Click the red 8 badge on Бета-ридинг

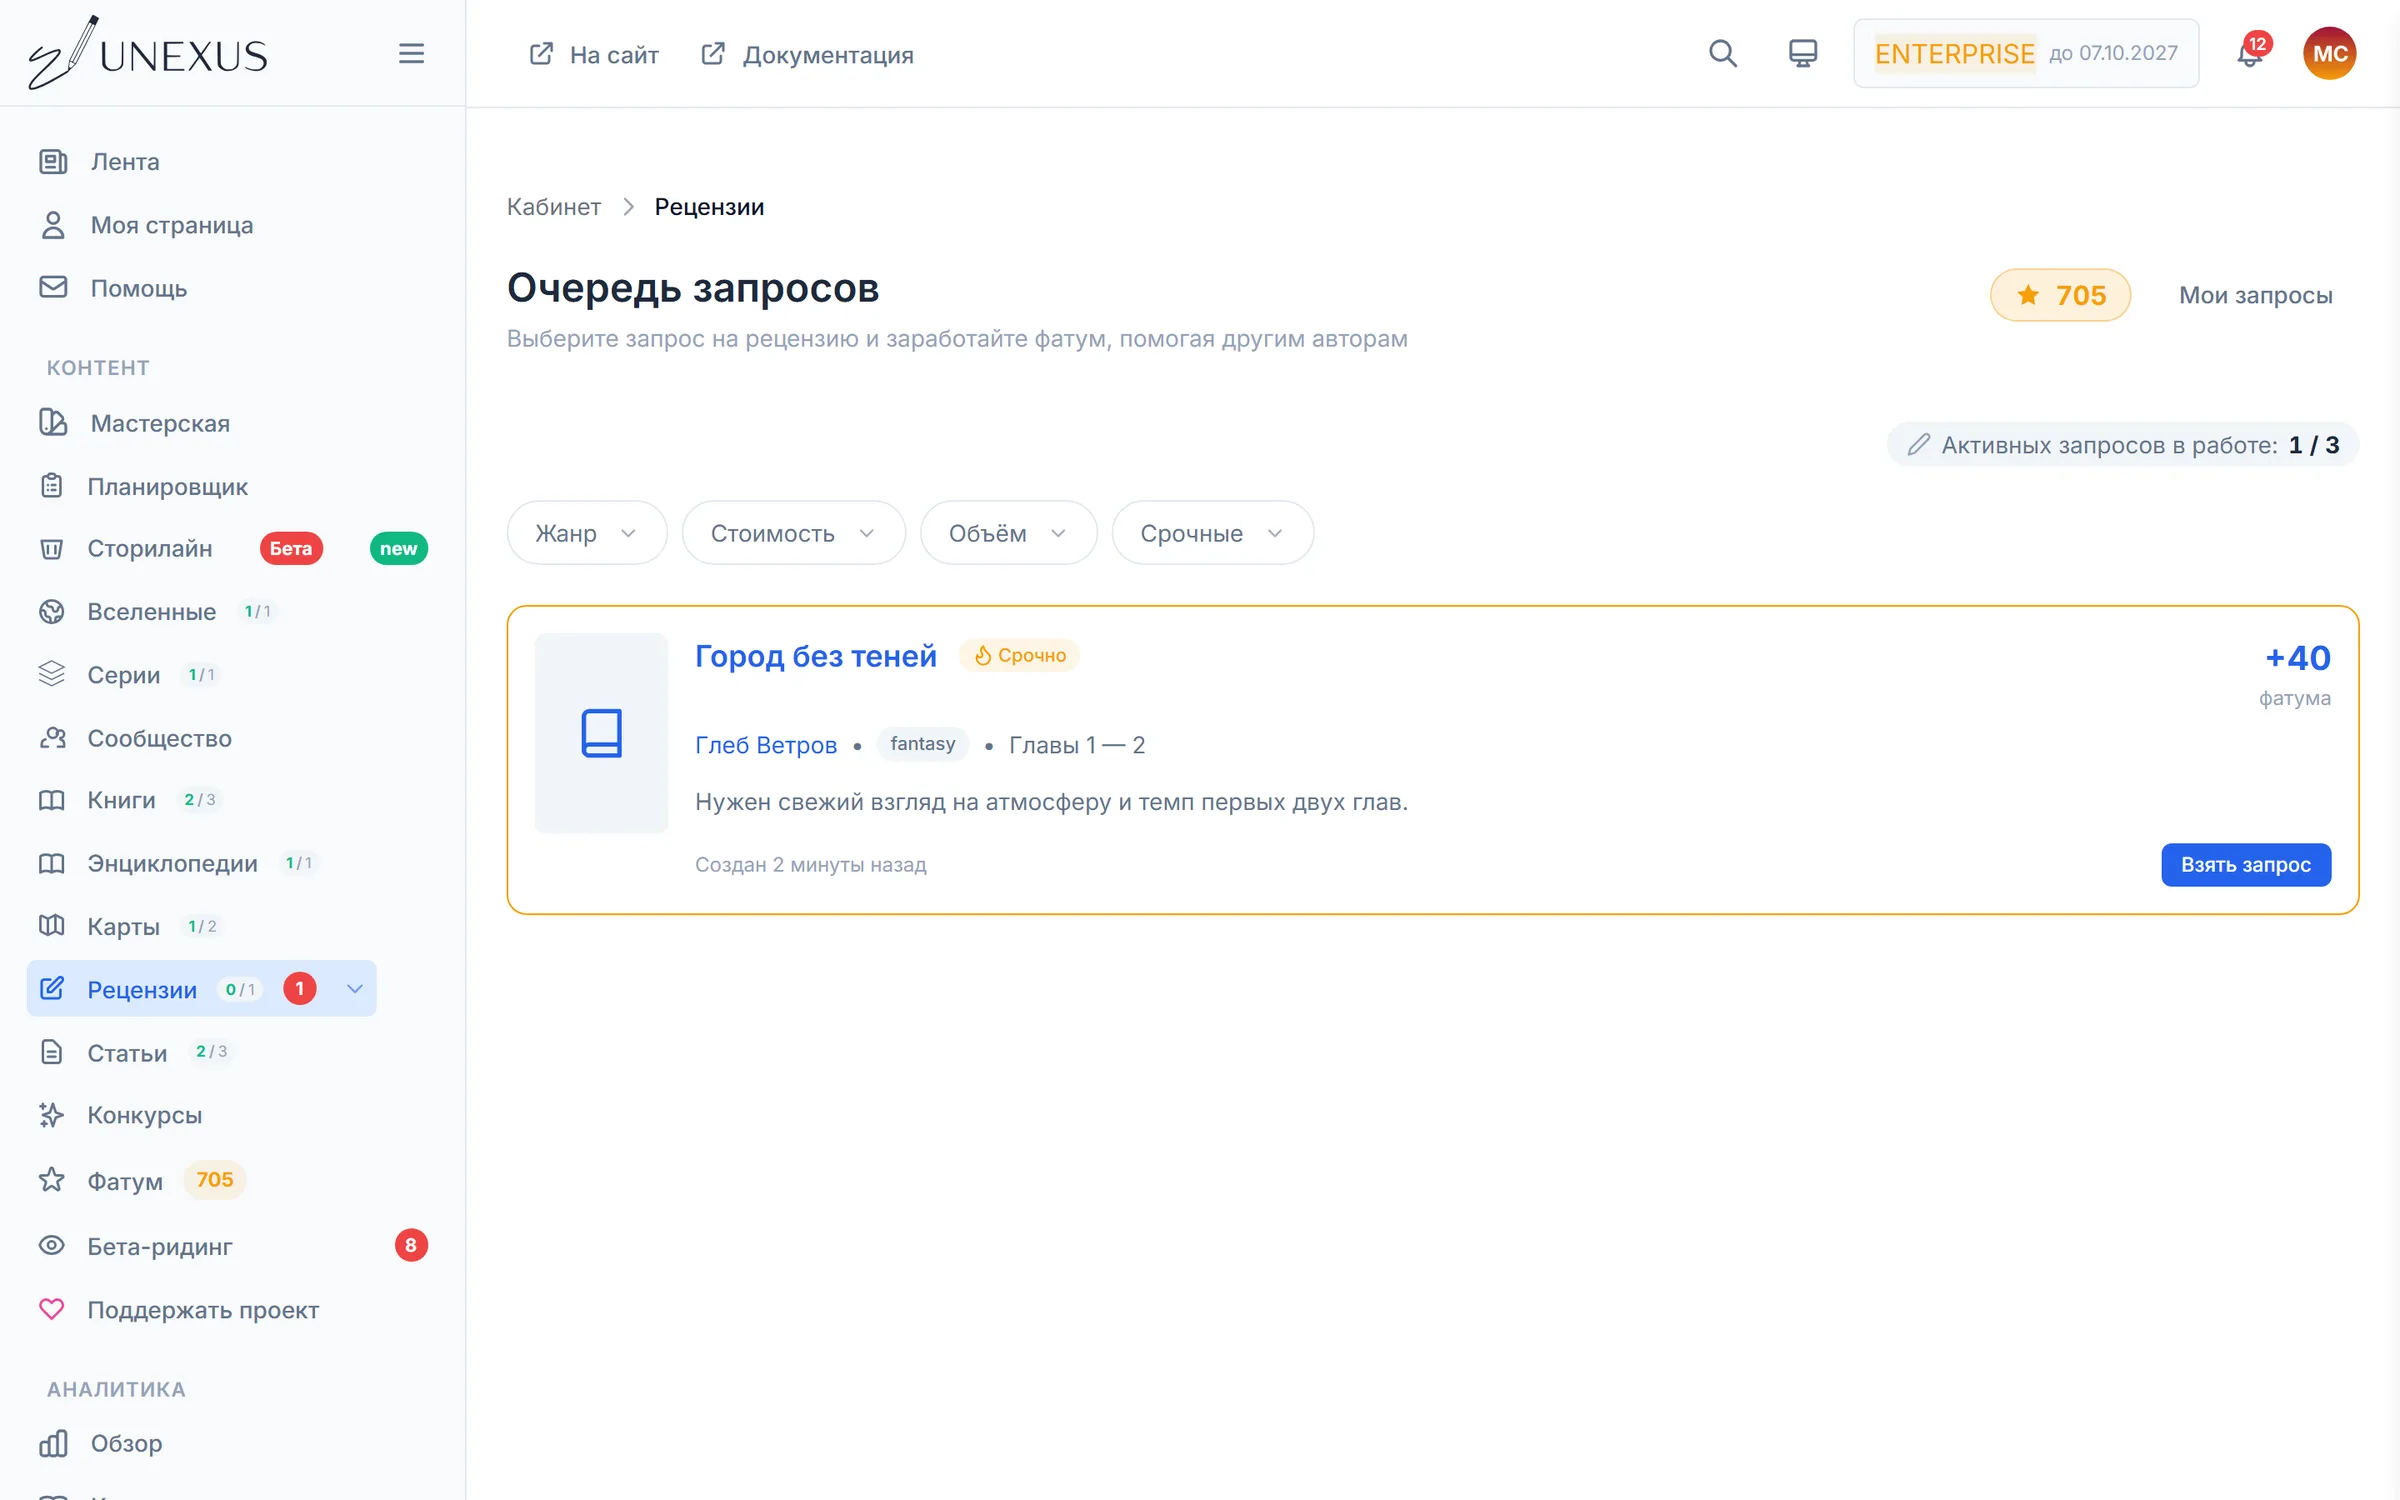411,1245
